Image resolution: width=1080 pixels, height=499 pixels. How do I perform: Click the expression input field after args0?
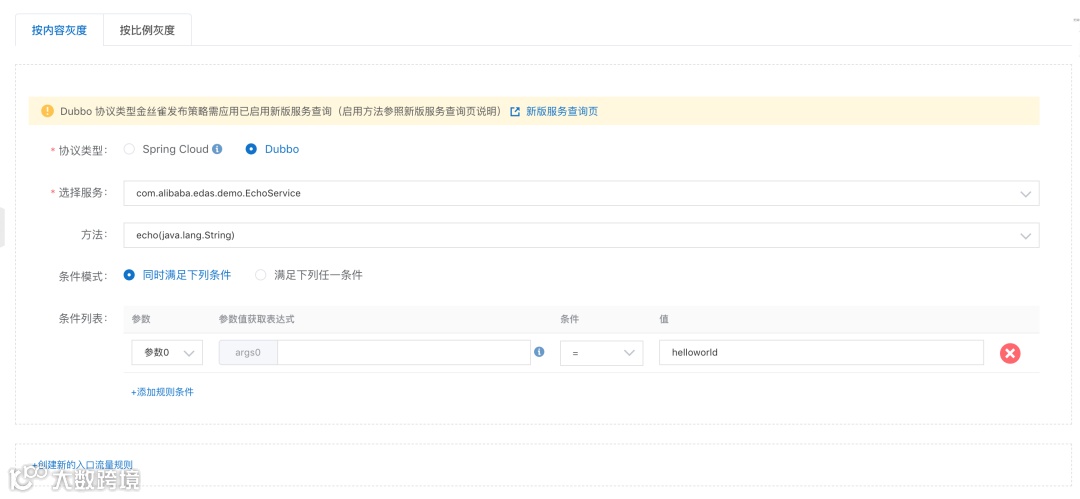tap(404, 352)
